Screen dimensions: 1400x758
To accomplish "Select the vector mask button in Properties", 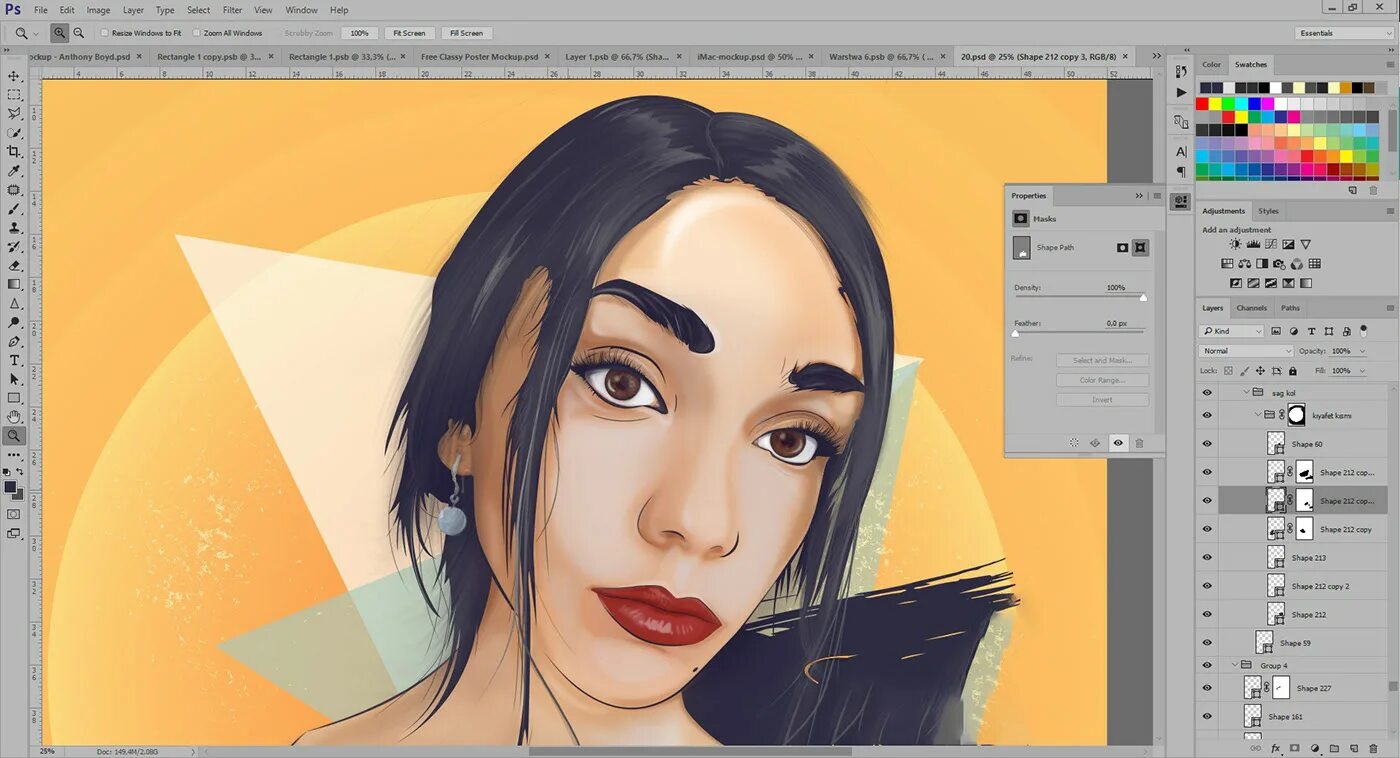I will pos(1140,248).
